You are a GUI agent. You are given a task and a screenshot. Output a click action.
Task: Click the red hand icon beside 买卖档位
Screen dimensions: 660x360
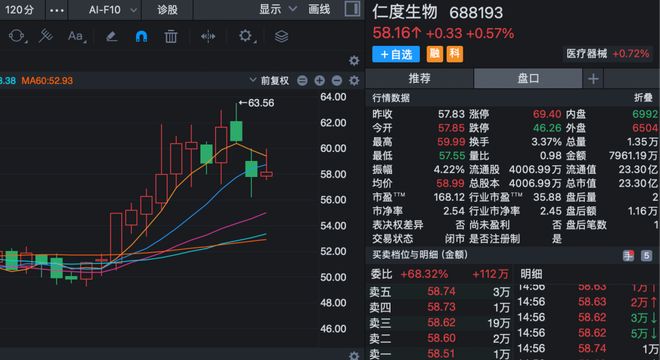(628, 255)
